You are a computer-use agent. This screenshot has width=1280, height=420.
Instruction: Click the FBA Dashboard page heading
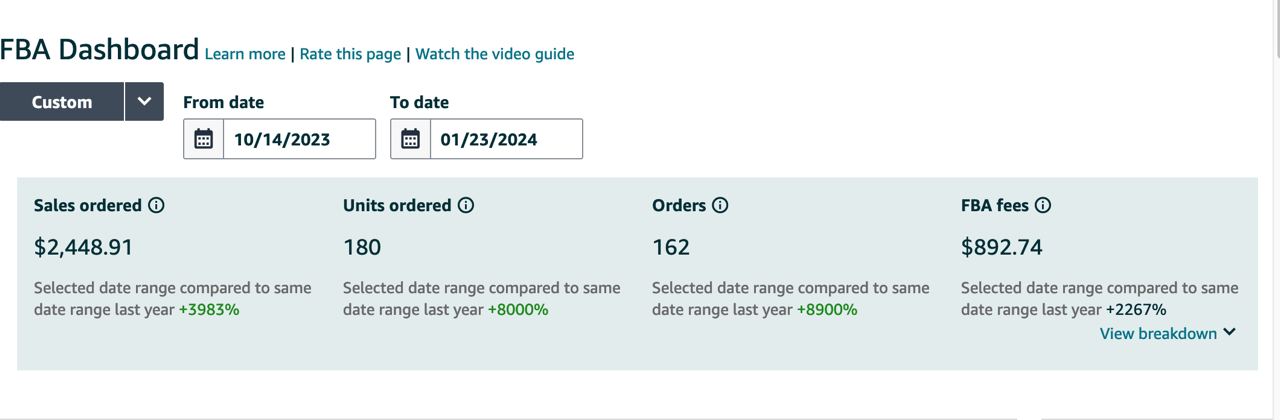(99, 49)
